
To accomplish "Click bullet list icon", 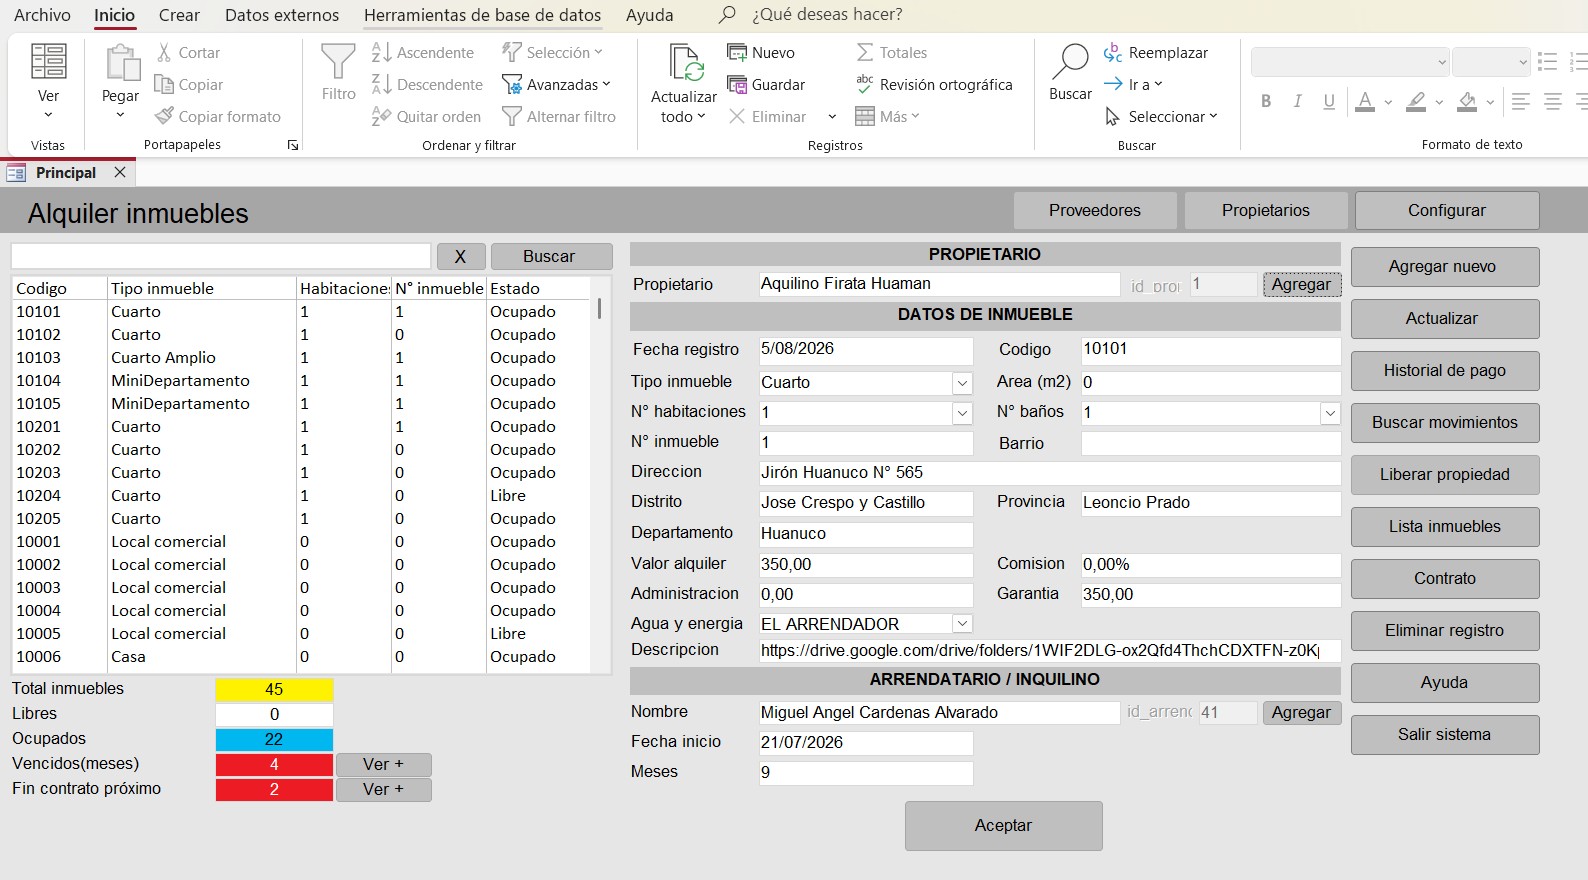I will point(1548,62).
